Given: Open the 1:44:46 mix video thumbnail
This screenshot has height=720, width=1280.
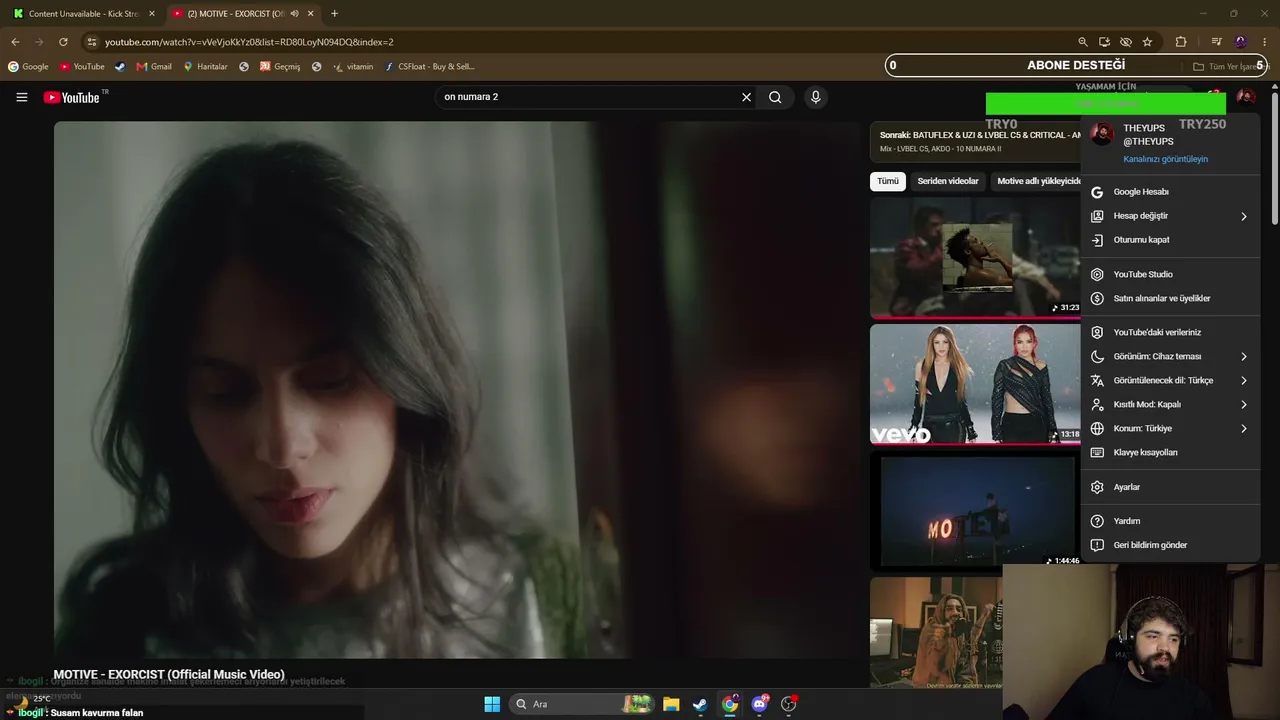Looking at the screenshot, I should 975,510.
